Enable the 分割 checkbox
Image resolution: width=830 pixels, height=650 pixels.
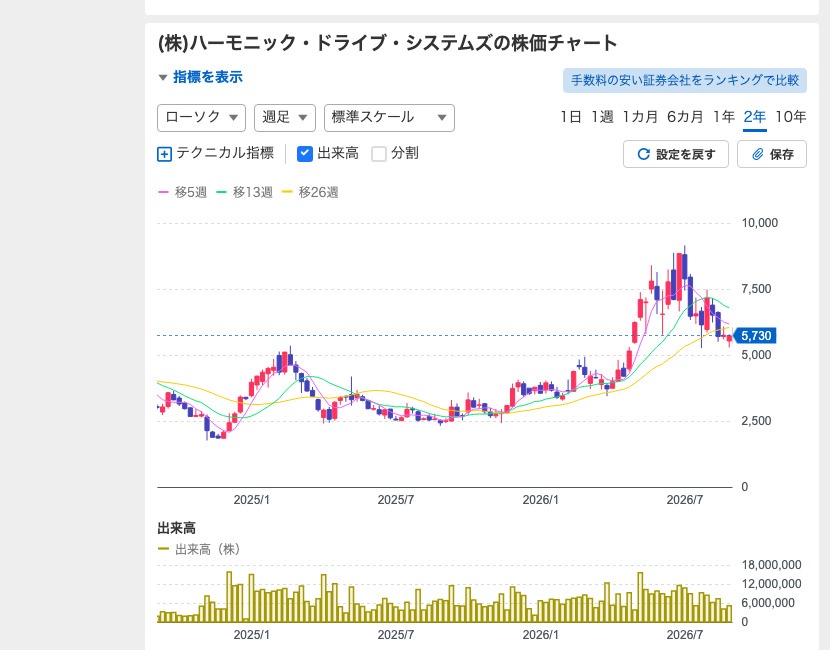point(379,154)
